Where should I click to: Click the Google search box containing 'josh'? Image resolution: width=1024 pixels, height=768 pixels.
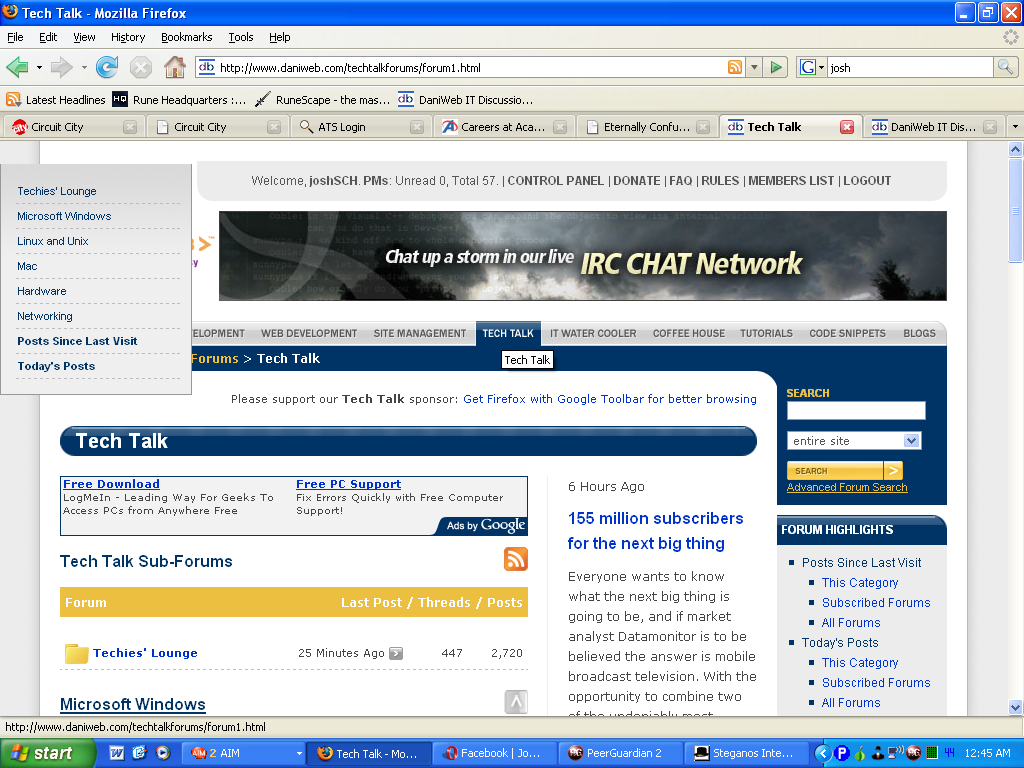910,67
